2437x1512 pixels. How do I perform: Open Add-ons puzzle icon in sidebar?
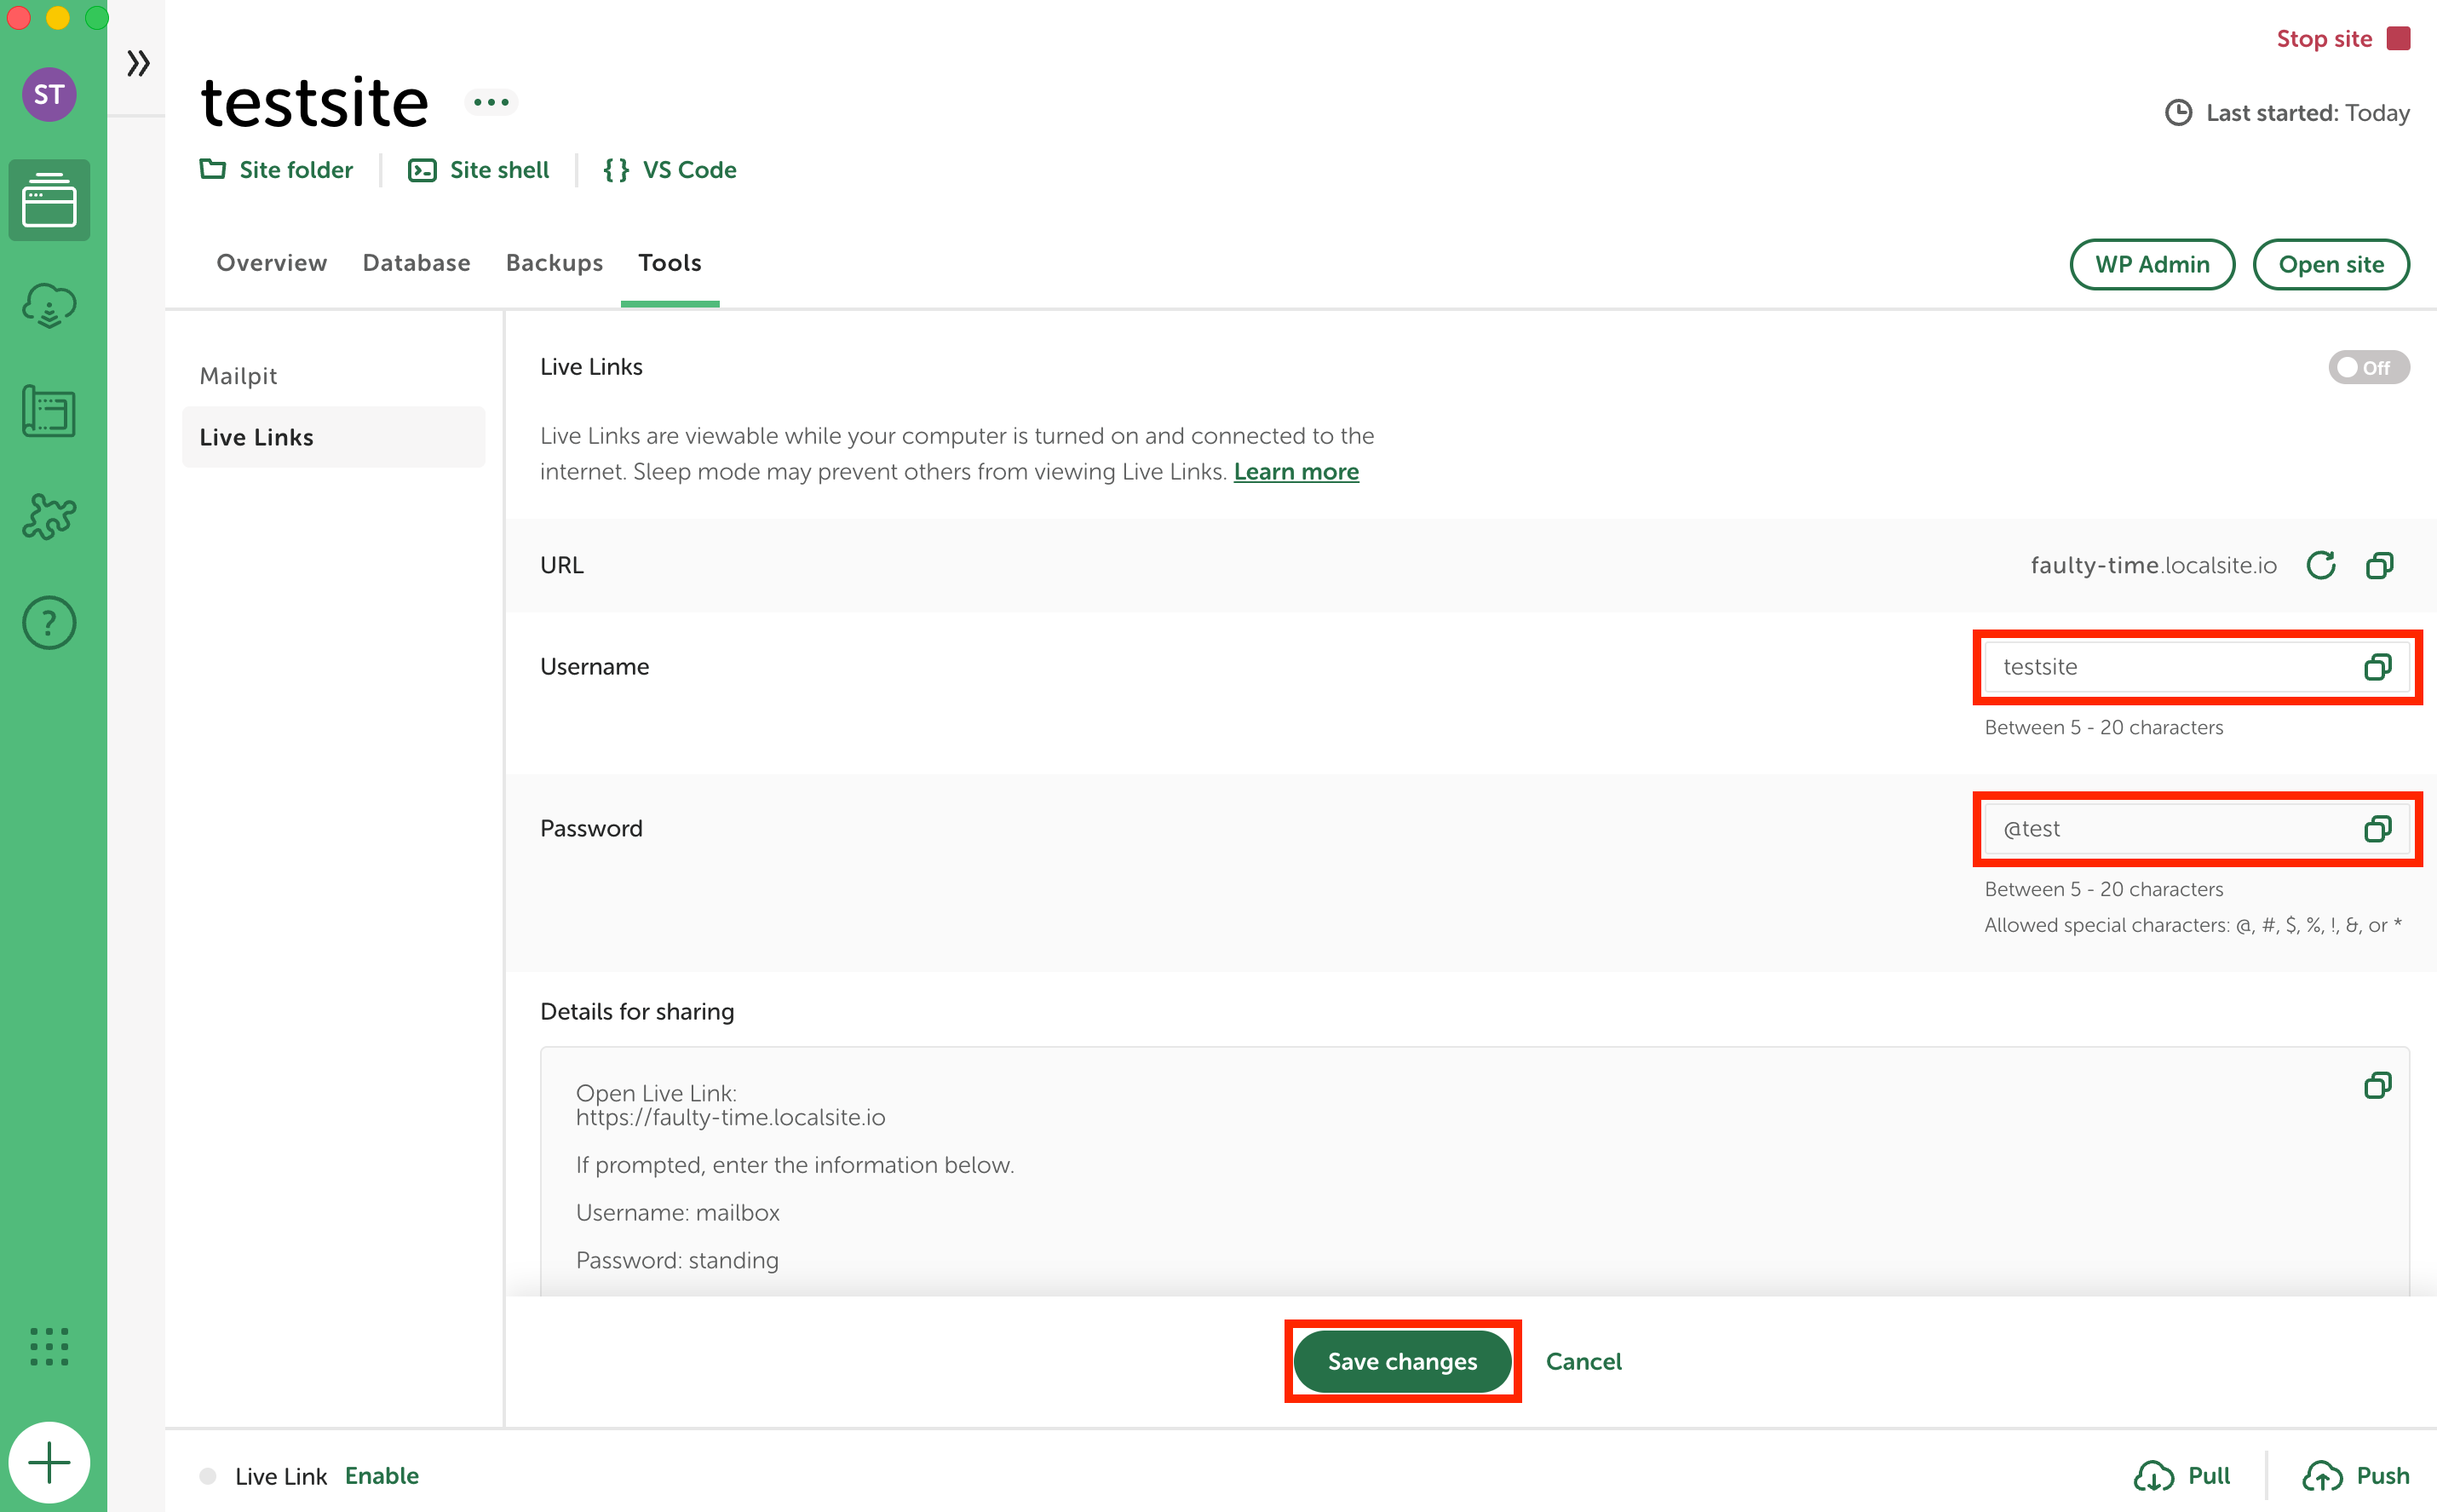[x=49, y=517]
